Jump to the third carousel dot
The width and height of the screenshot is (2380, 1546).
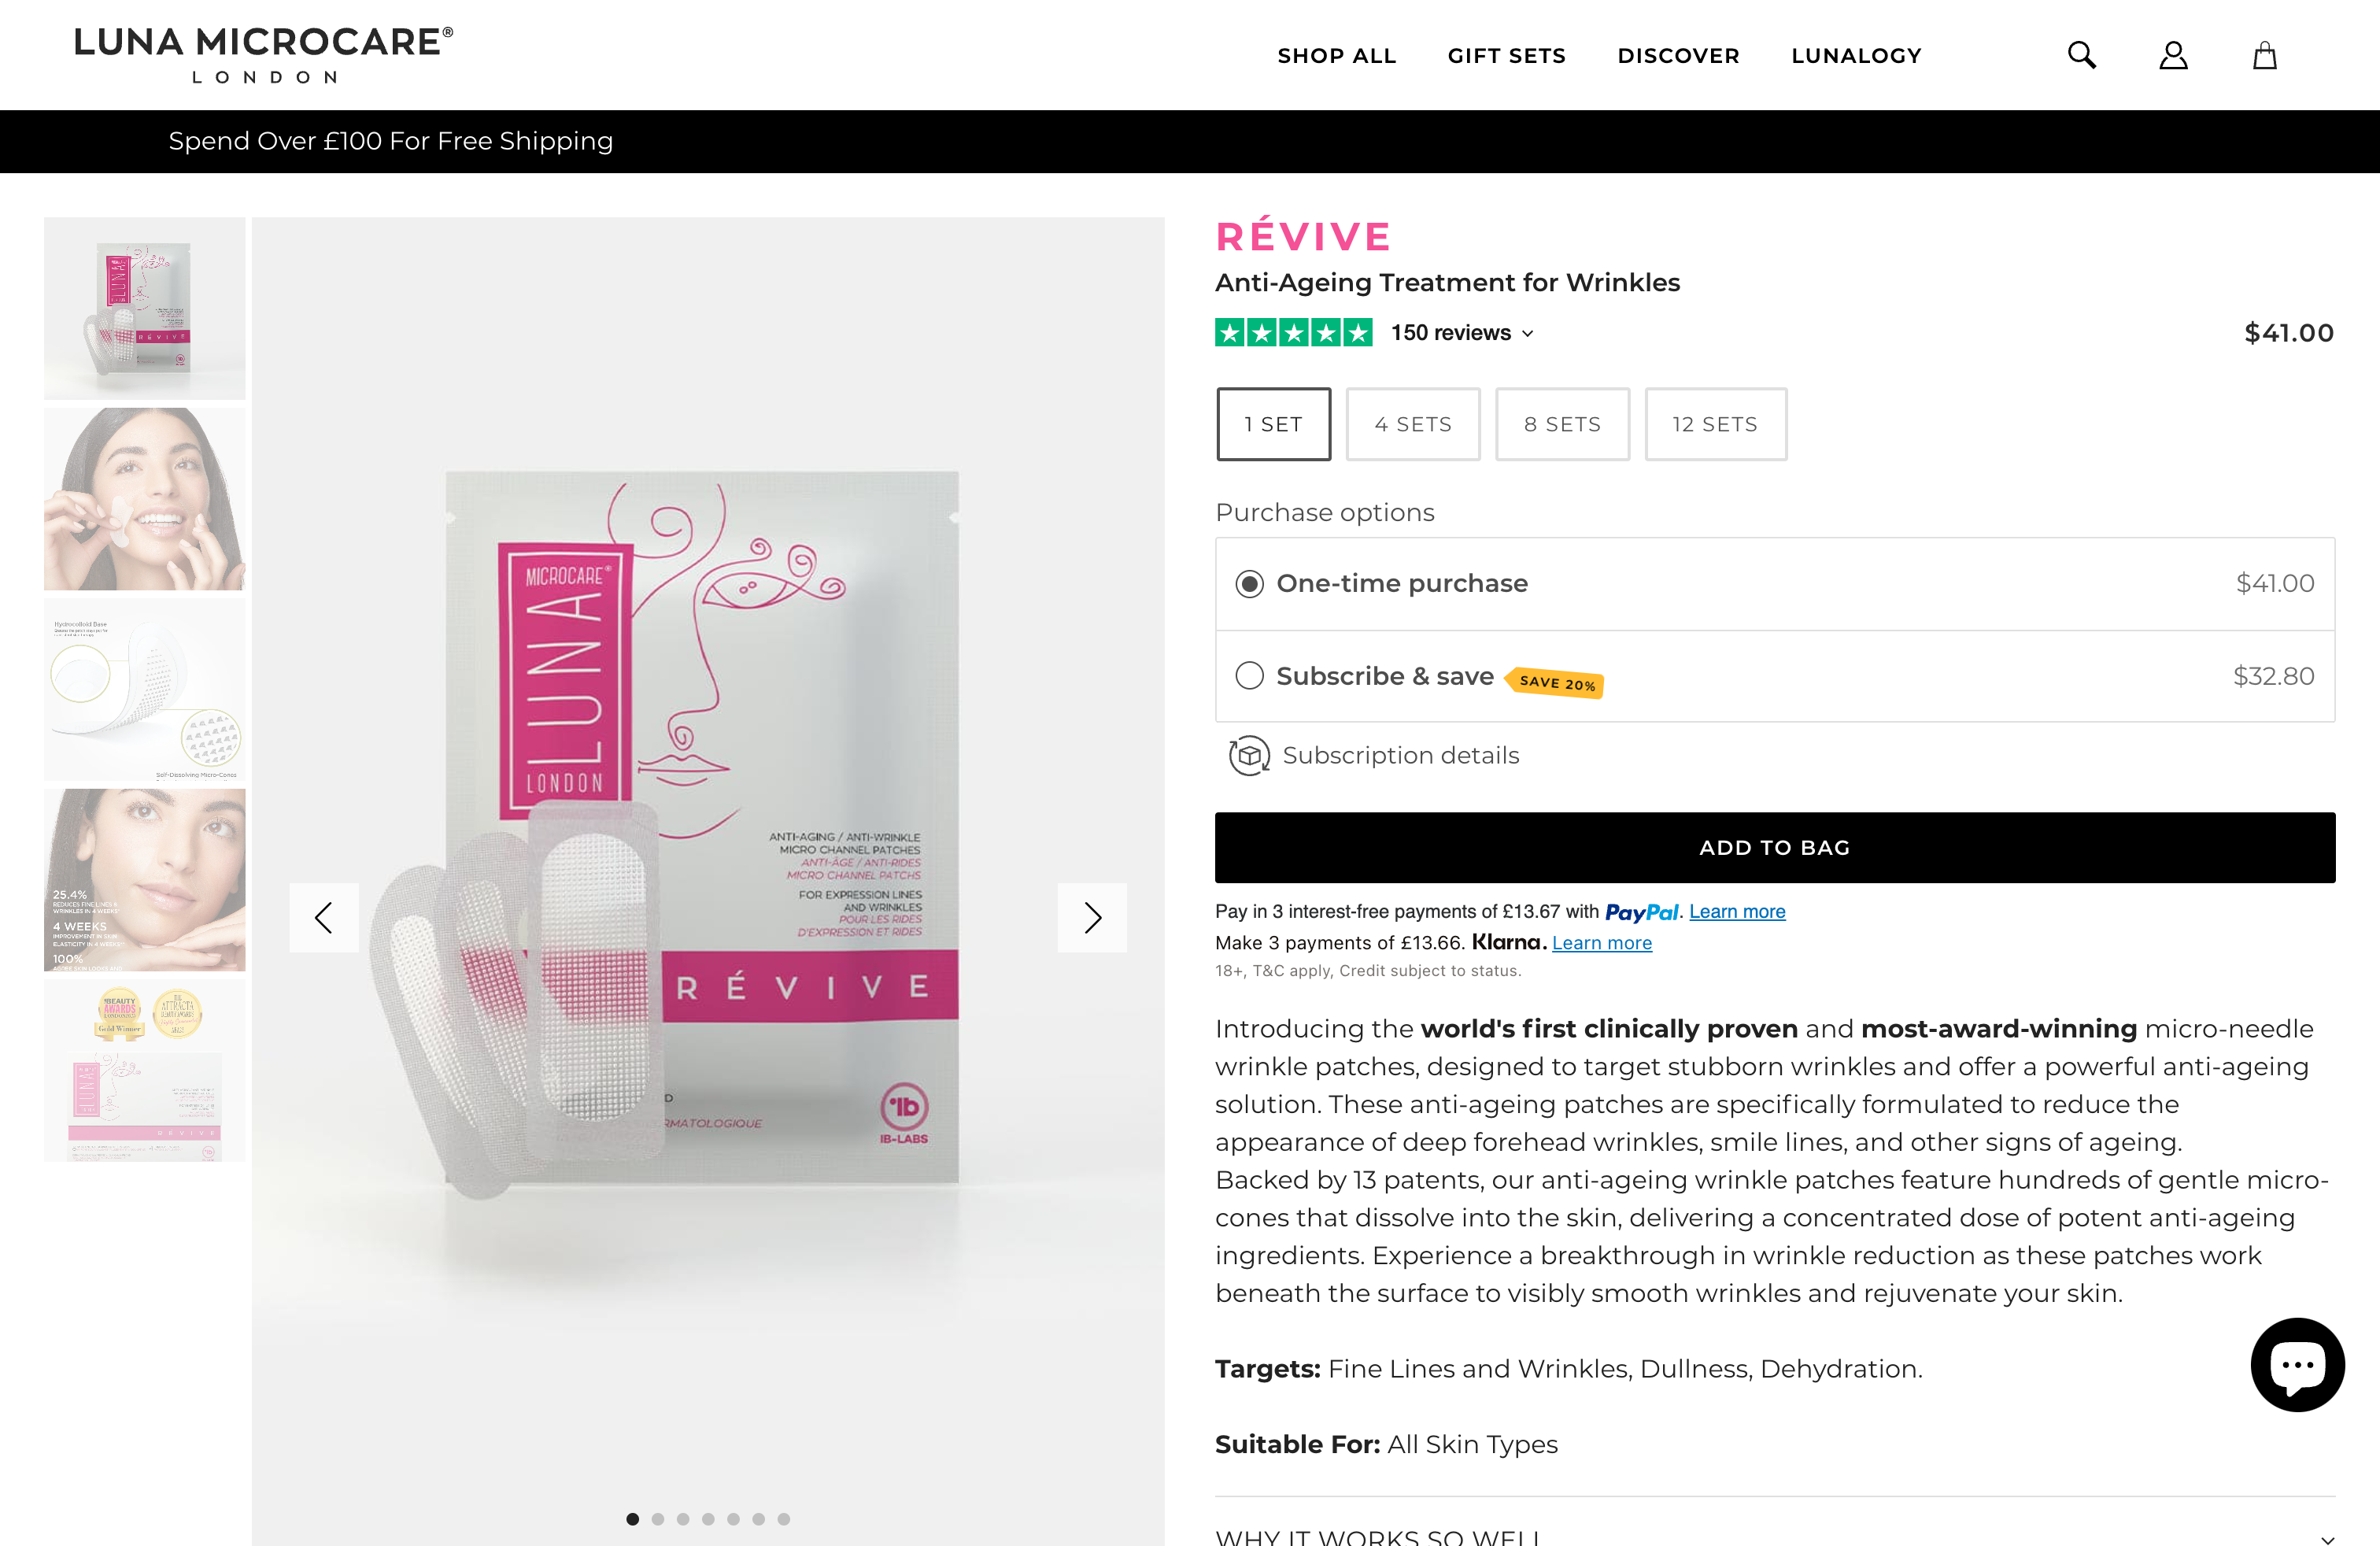683,1519
